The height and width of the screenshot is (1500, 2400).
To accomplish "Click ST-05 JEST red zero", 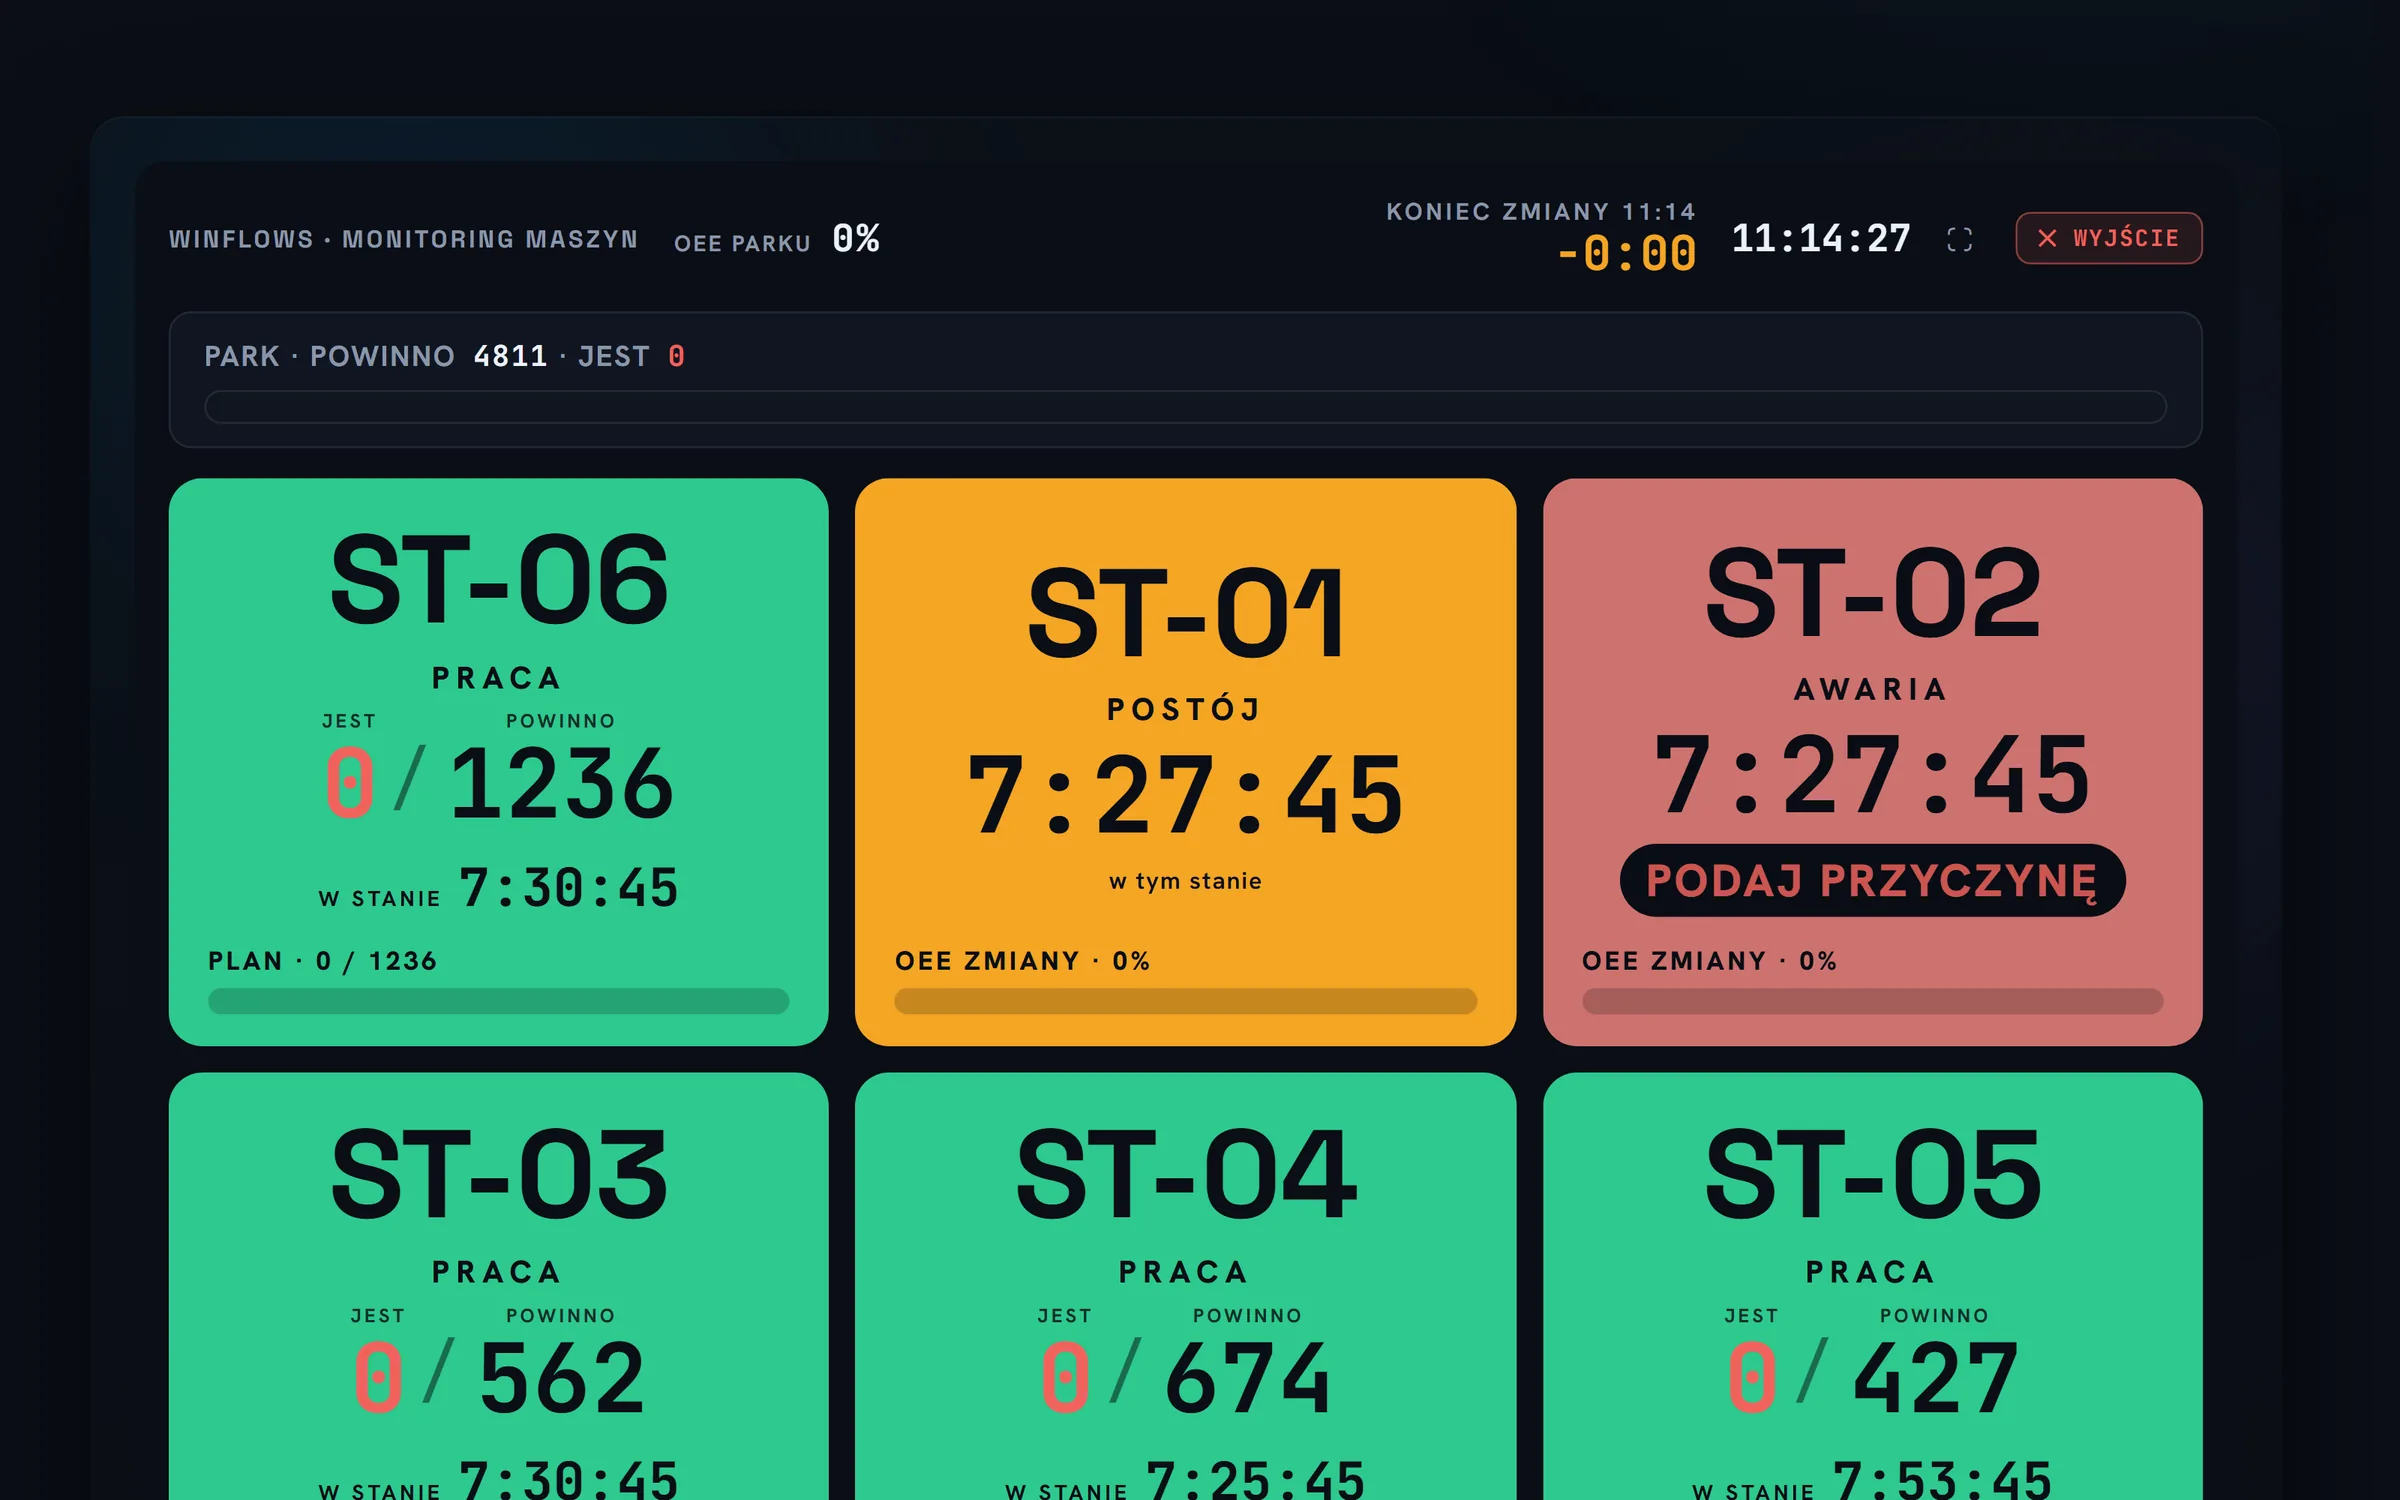I will point(1752,1378).
